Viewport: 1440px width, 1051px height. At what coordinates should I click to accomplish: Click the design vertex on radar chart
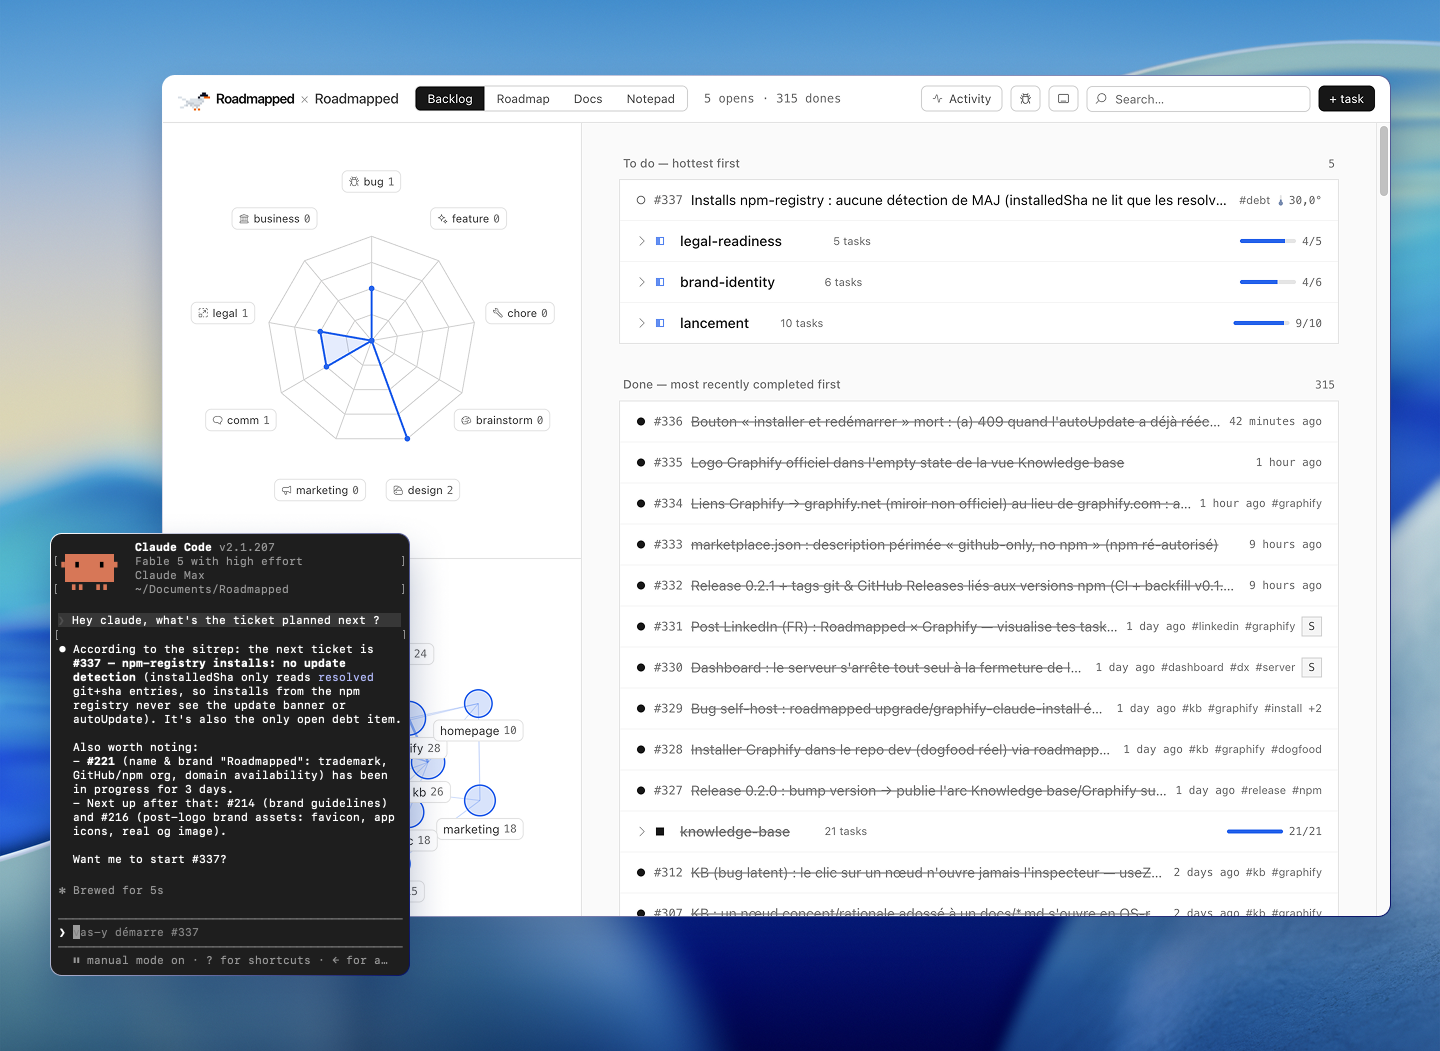(x=407, y=439)
